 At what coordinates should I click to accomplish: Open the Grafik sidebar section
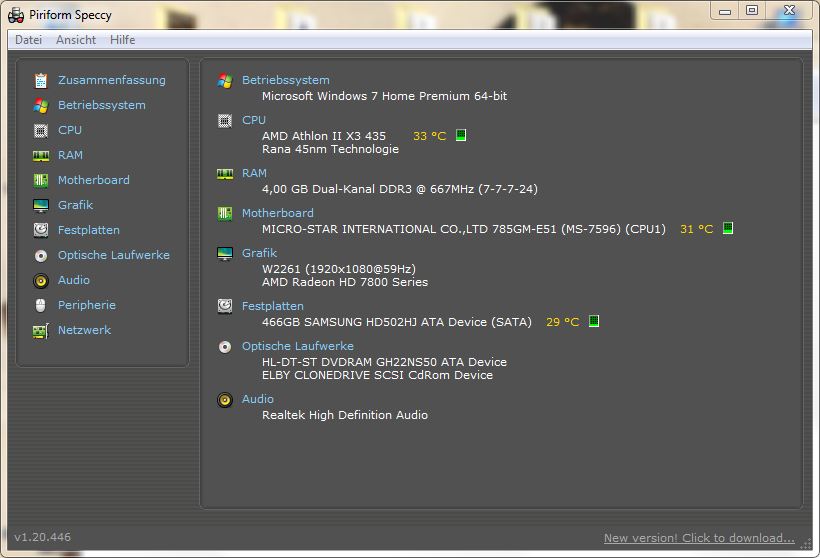click(x=75, y=205)
